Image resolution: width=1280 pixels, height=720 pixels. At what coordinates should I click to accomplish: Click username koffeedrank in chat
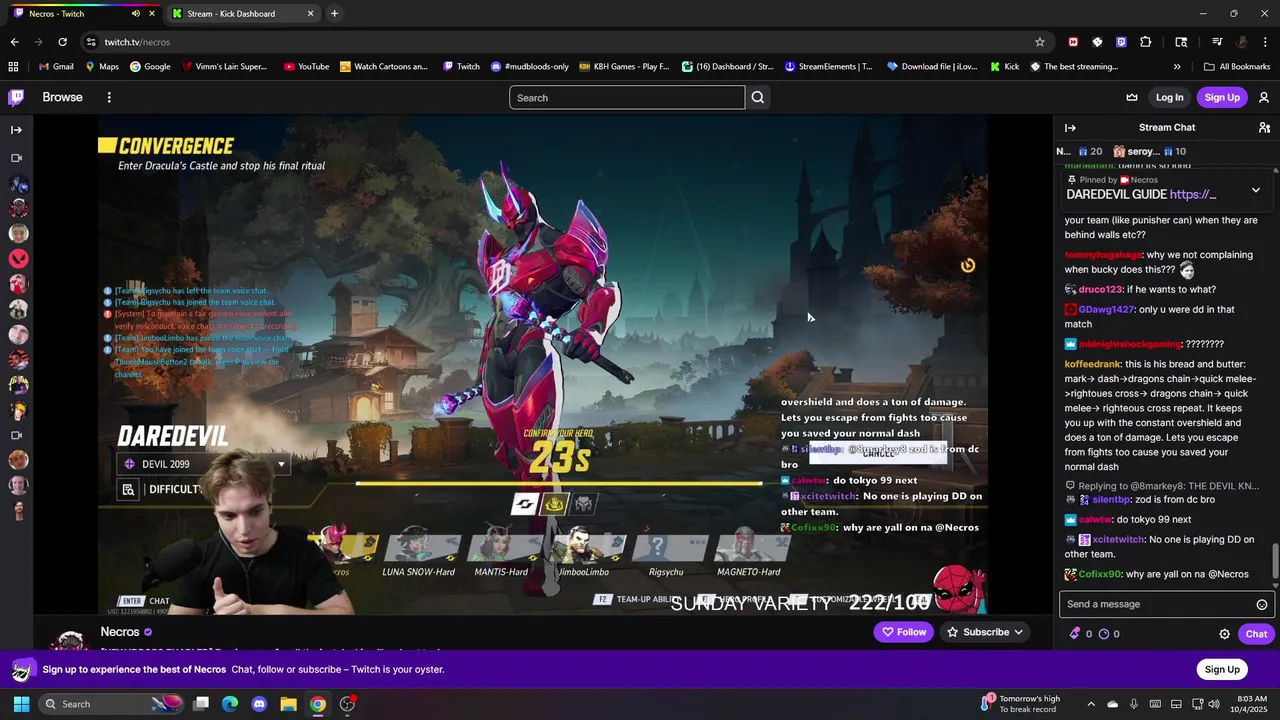(1093, 364)
